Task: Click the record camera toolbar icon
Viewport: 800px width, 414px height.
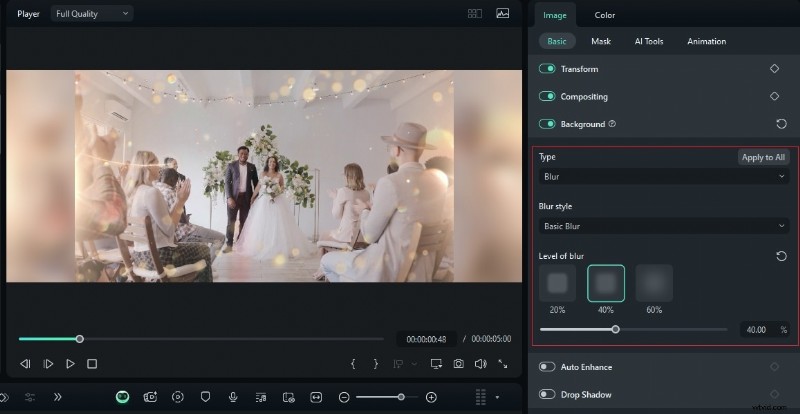Action: click(x=151, y=397)
